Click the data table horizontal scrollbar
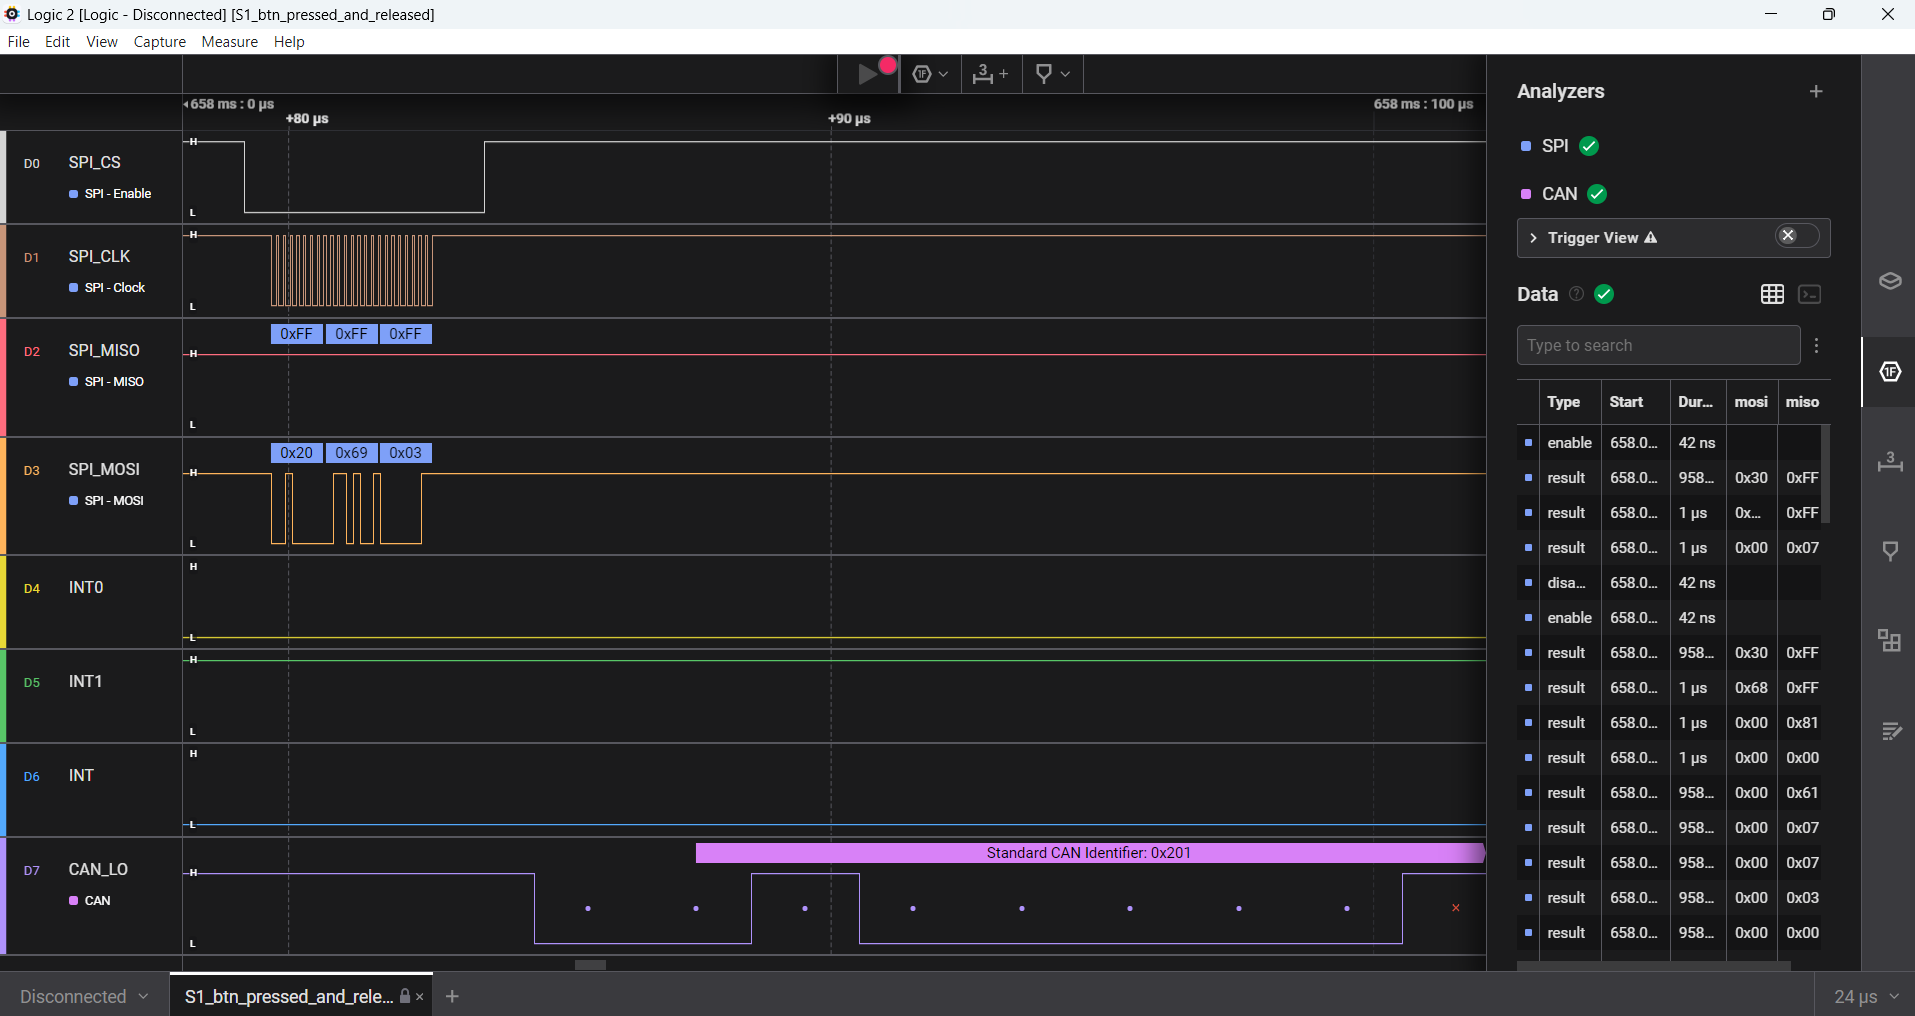 click(1653, 966)
